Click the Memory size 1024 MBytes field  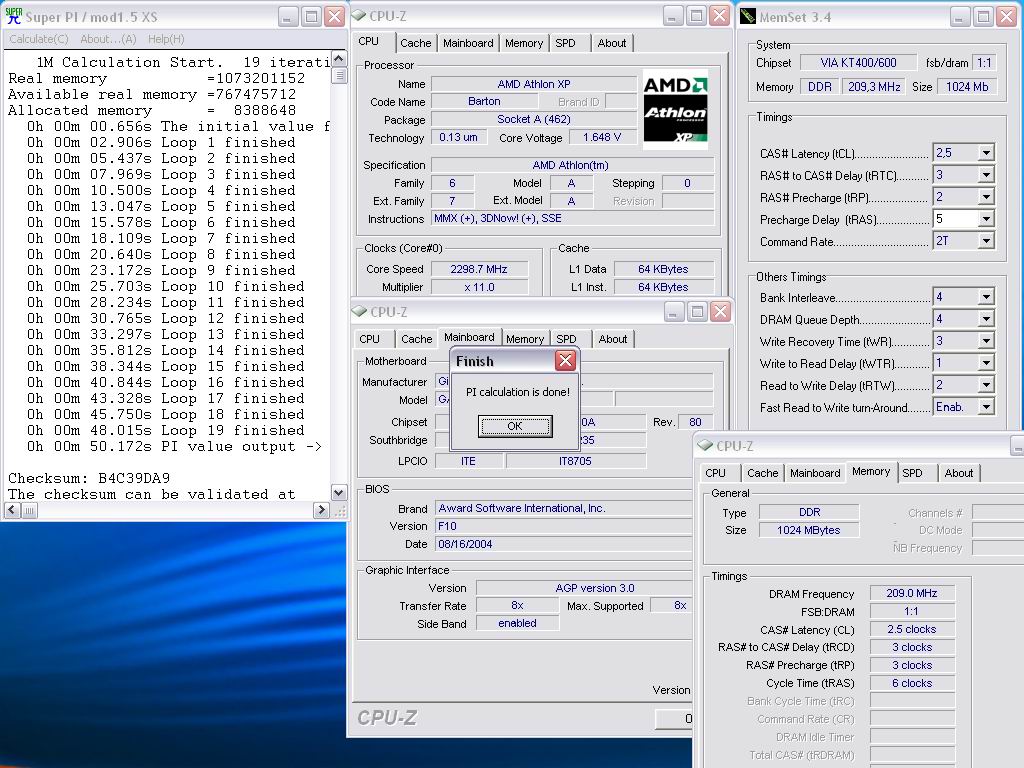pyautogui.click(x=808, y=530)
